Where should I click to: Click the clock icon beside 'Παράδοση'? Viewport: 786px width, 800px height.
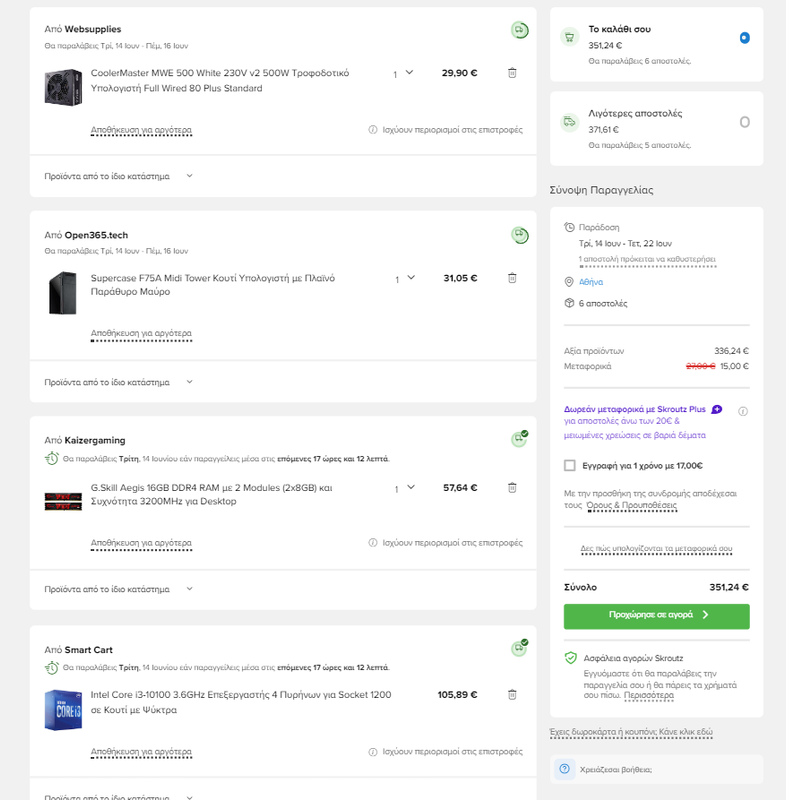point(569,227)
